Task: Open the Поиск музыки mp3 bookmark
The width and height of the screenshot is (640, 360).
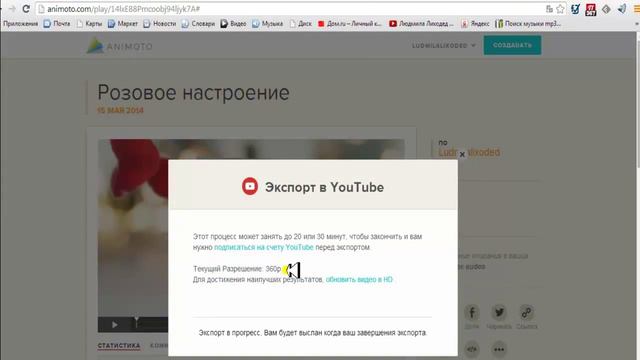Action: click(x=528, y=24)
